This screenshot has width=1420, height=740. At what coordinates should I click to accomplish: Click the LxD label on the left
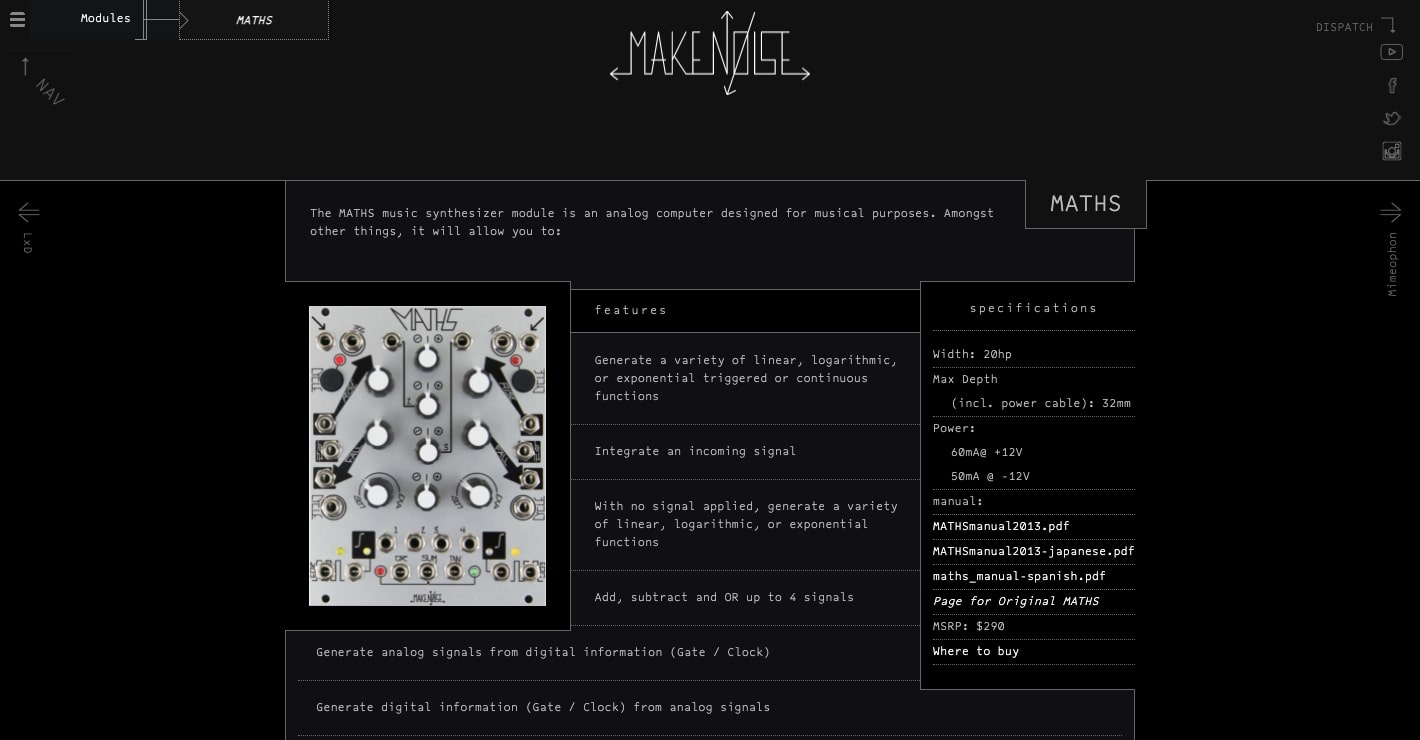28,243
